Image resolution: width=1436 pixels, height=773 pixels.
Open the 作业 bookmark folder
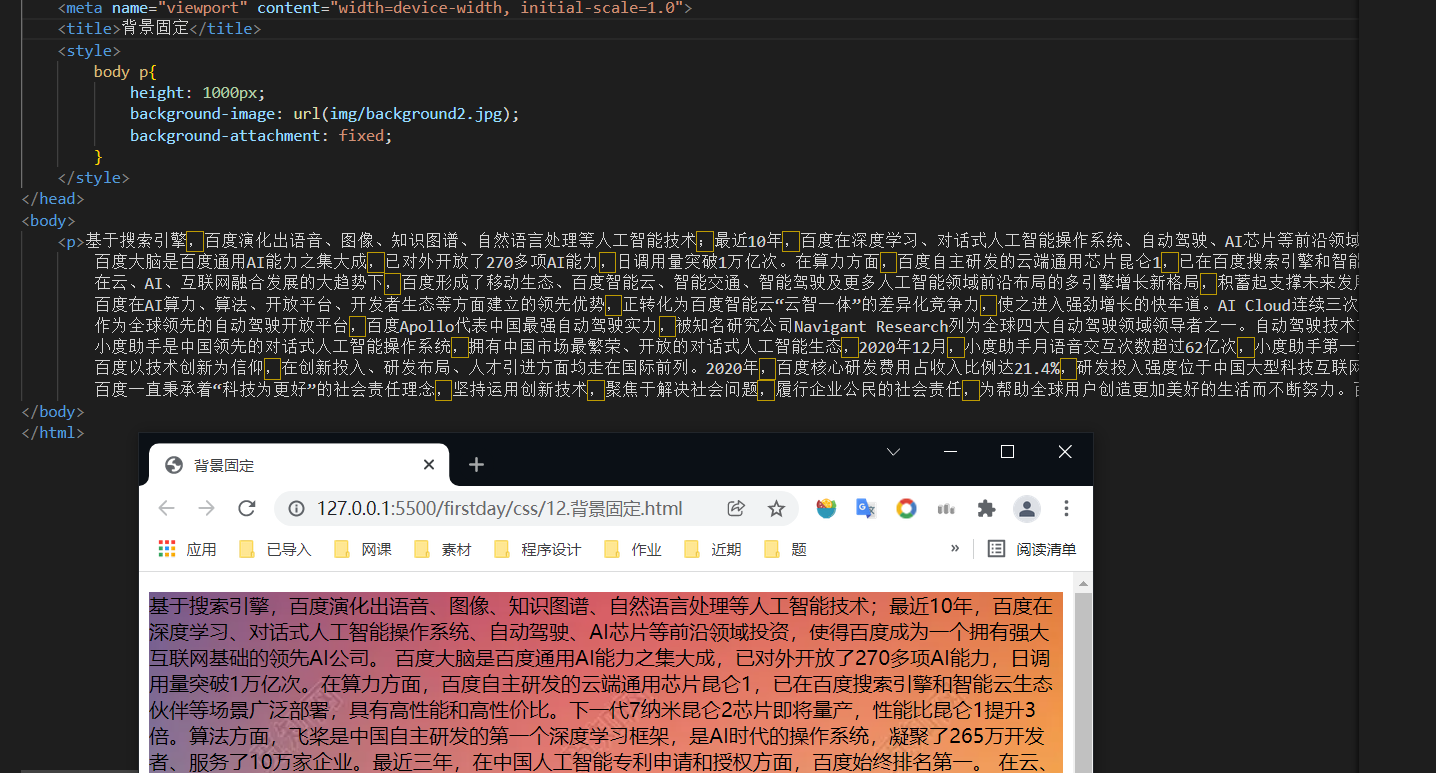coord(633,549)
